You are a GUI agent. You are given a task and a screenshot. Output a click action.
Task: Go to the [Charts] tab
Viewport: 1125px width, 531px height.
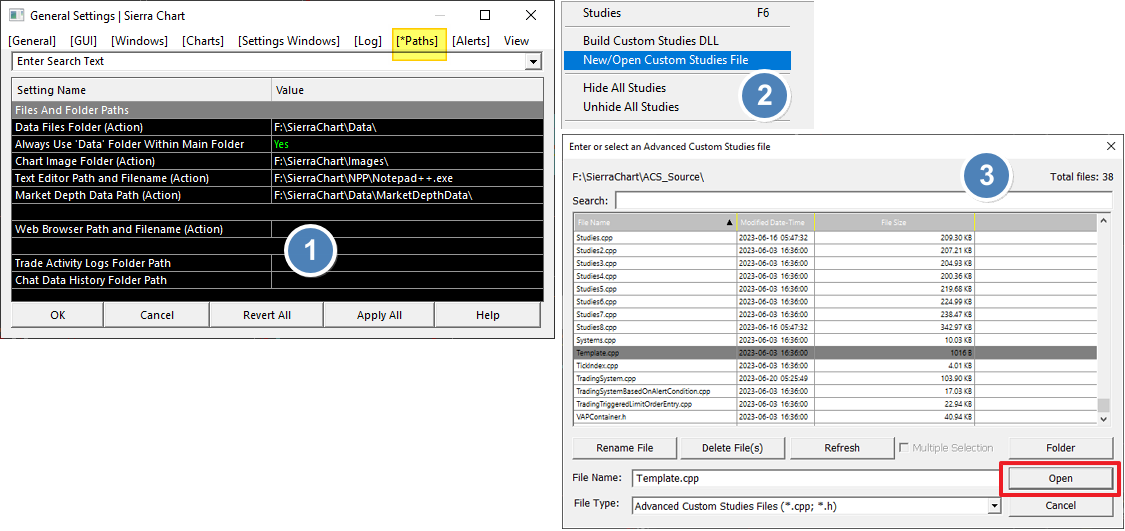(x=203, y=41)
